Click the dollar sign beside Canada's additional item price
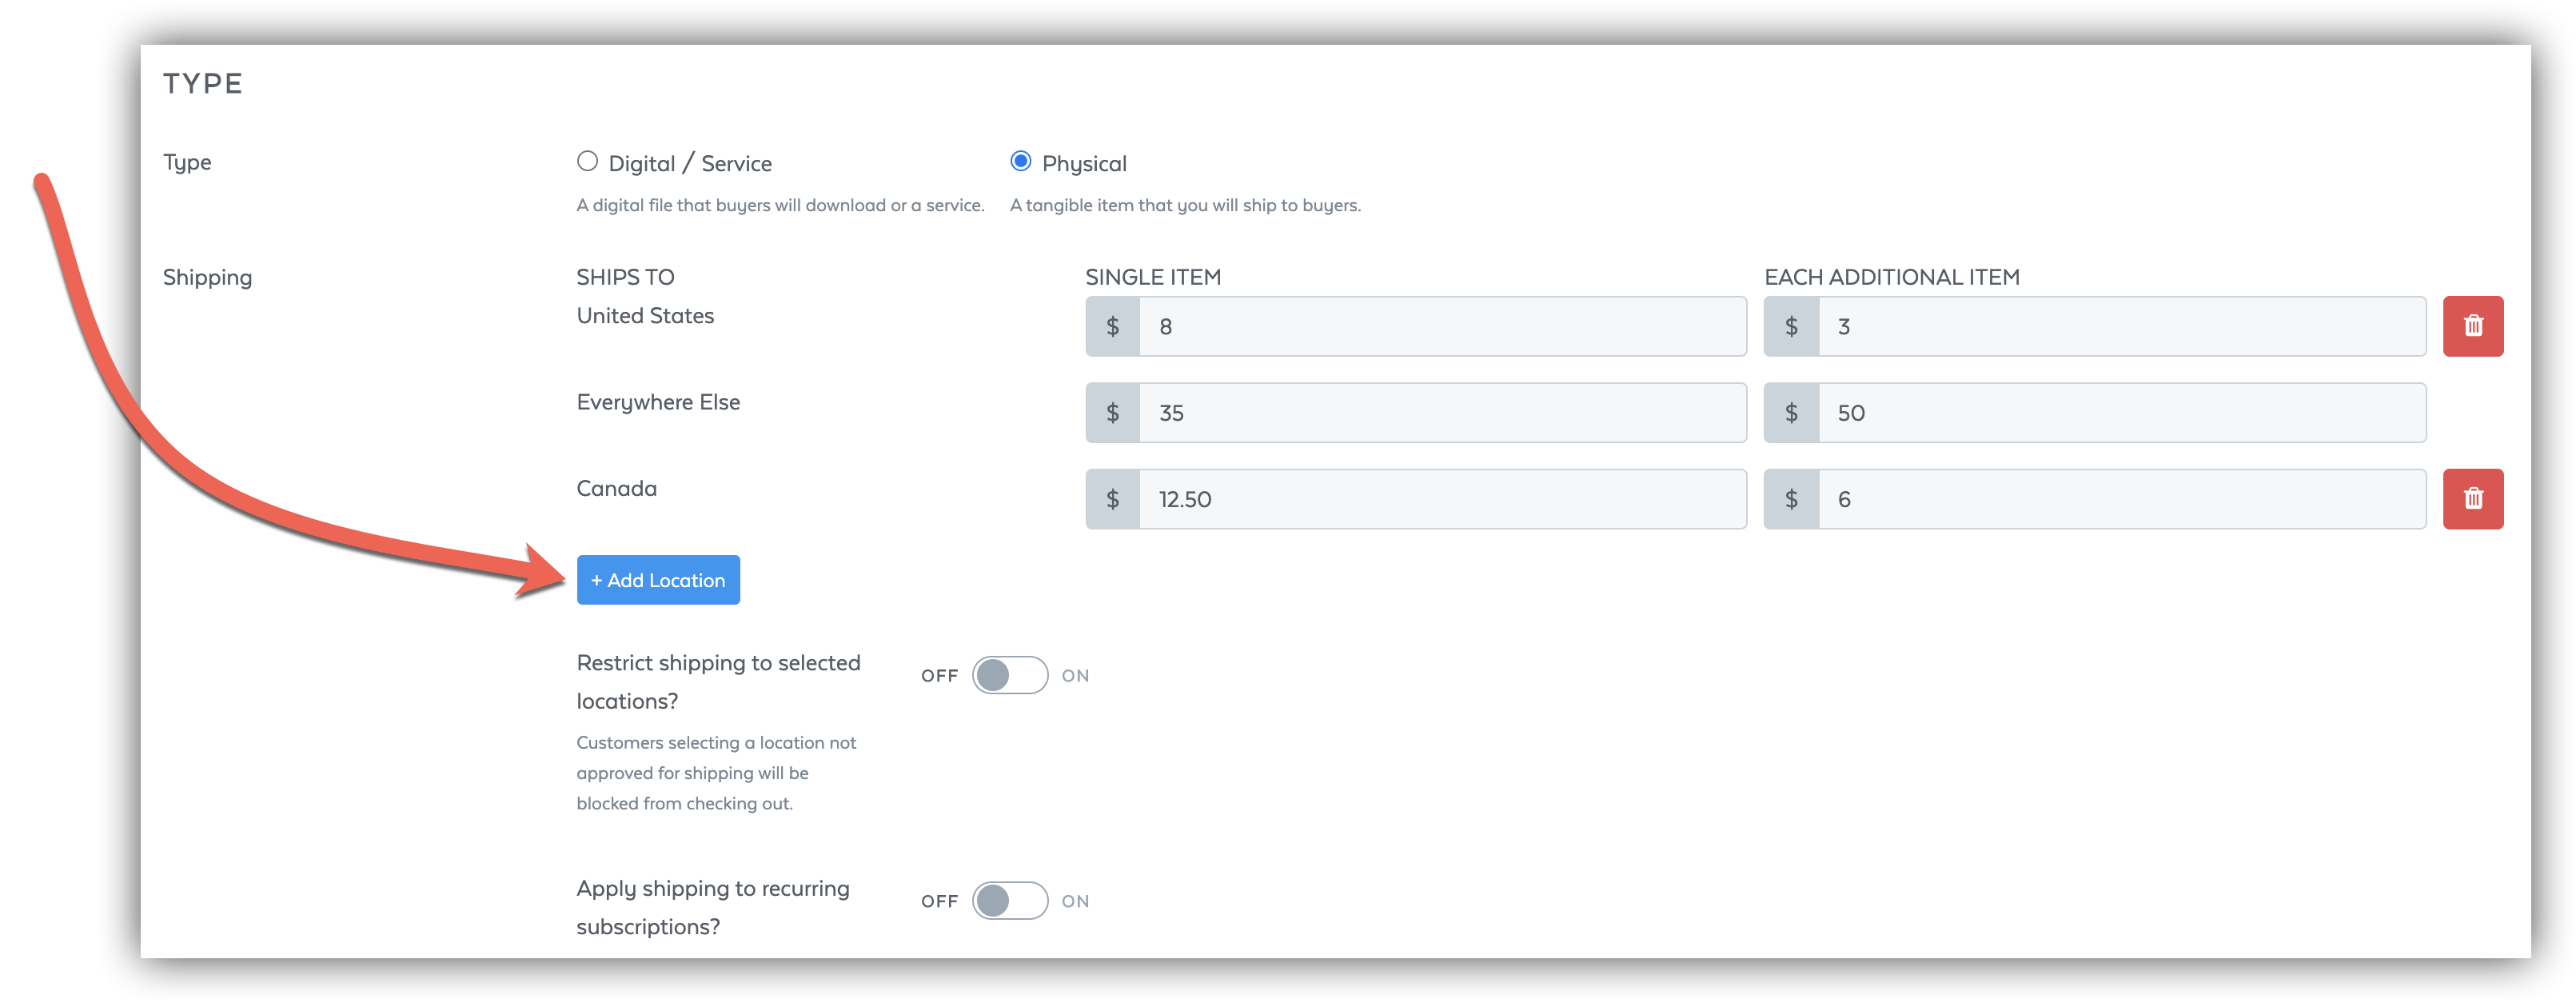 click(x=1791, y=498)
